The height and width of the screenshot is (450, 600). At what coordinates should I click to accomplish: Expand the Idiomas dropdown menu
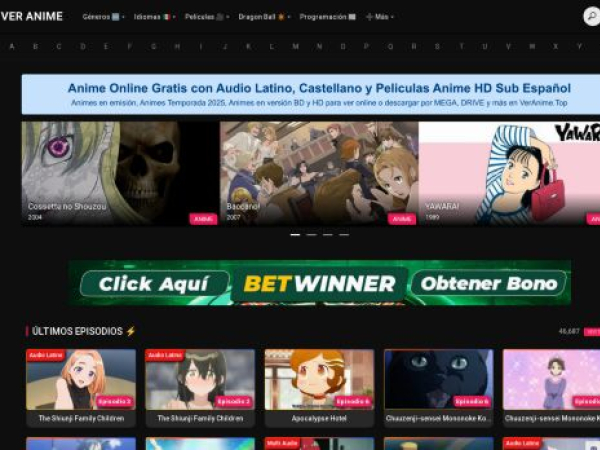click(x=152, y=17)
